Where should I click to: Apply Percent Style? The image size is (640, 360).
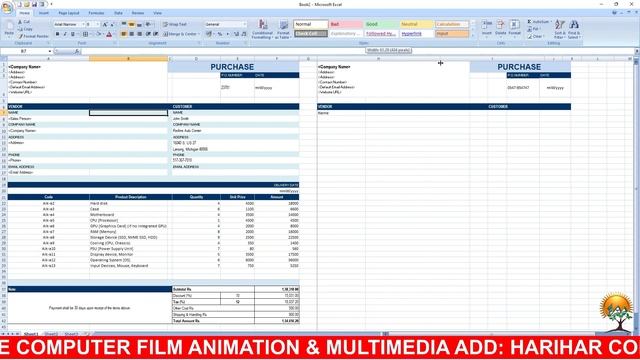pyautogui.click(x=220, y=34)
